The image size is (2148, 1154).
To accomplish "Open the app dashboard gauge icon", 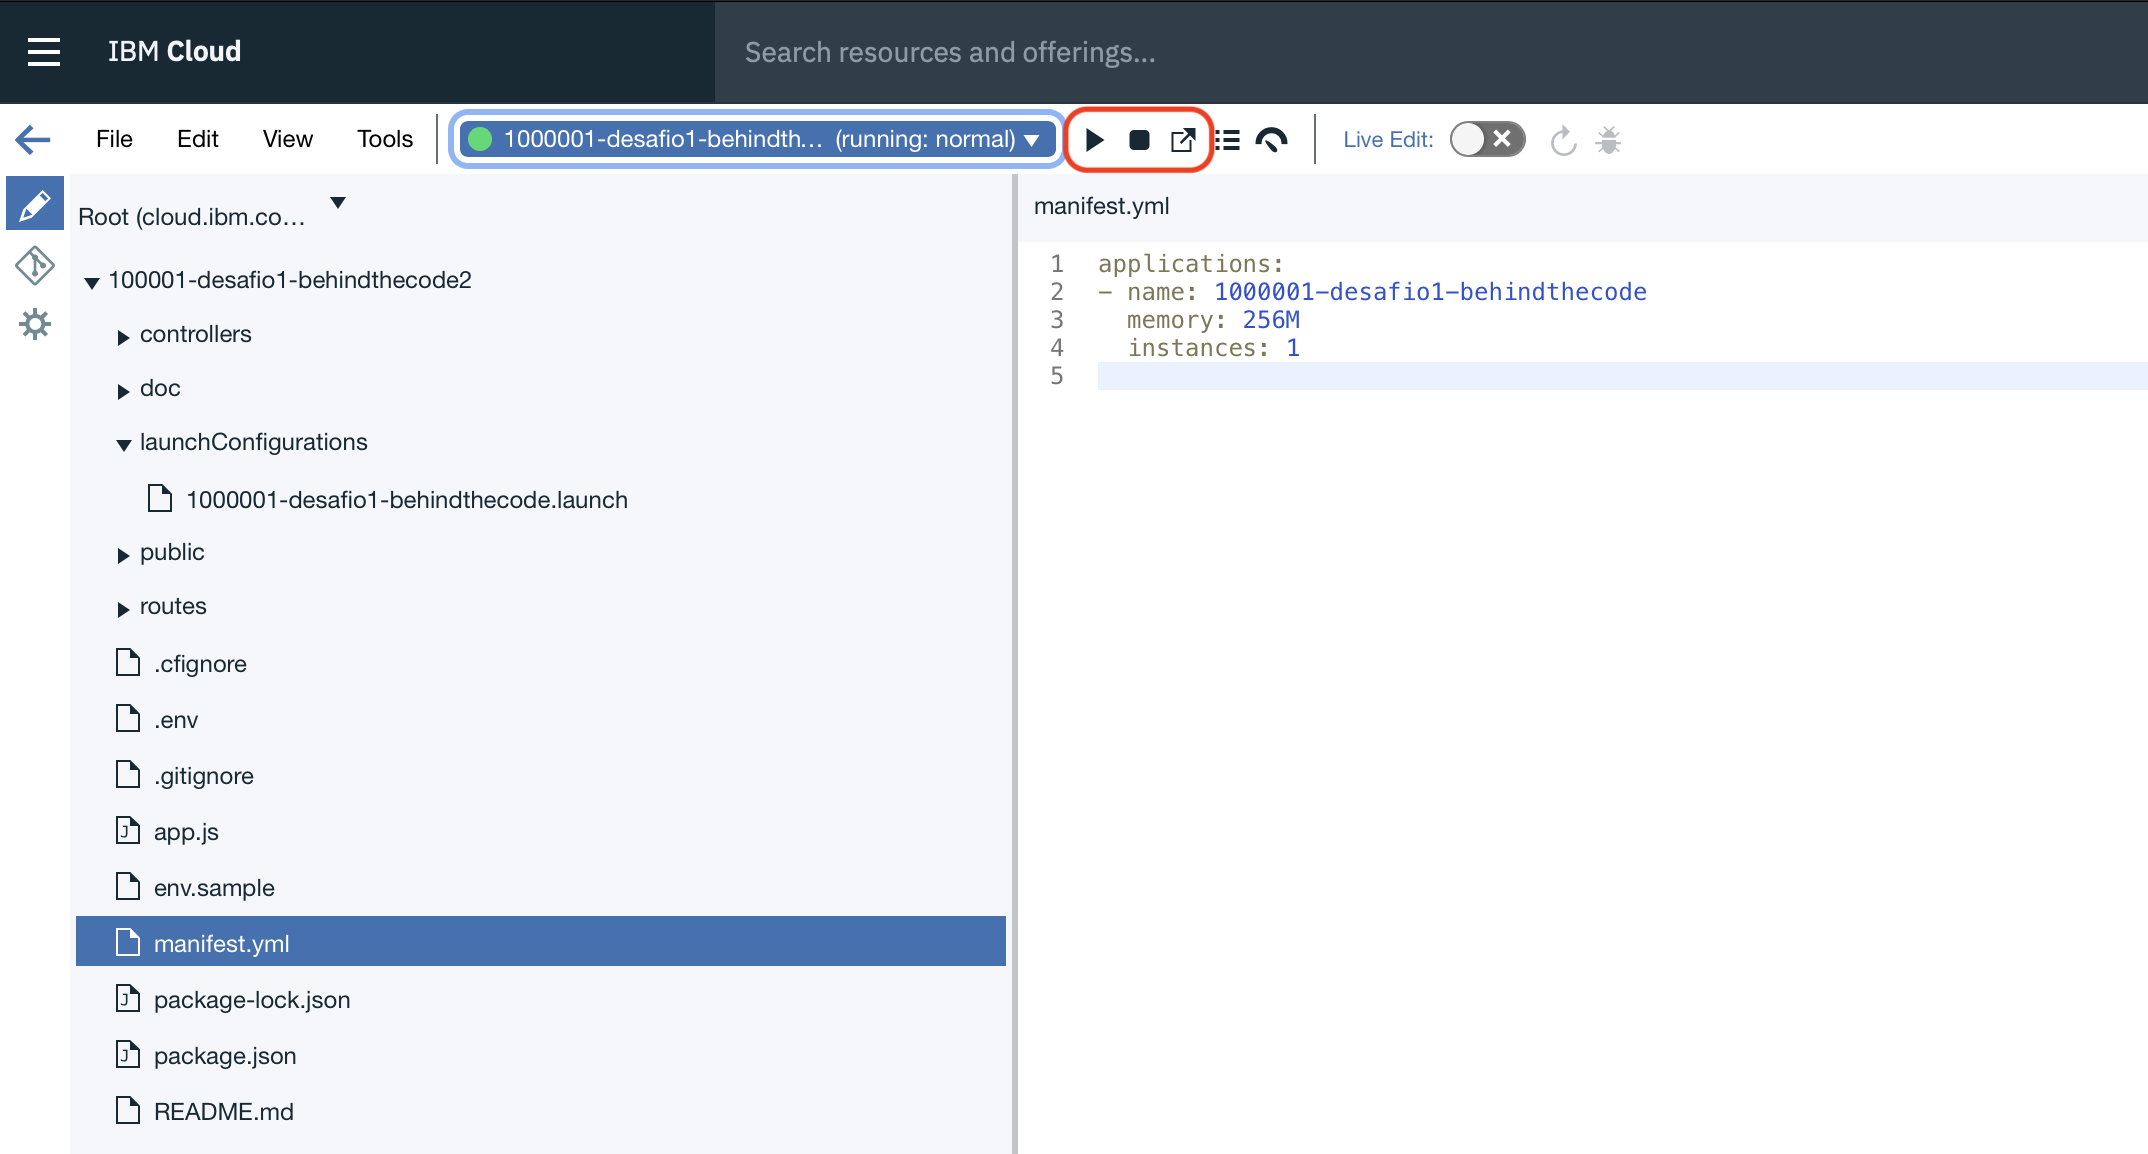I will pos(1271,140).
